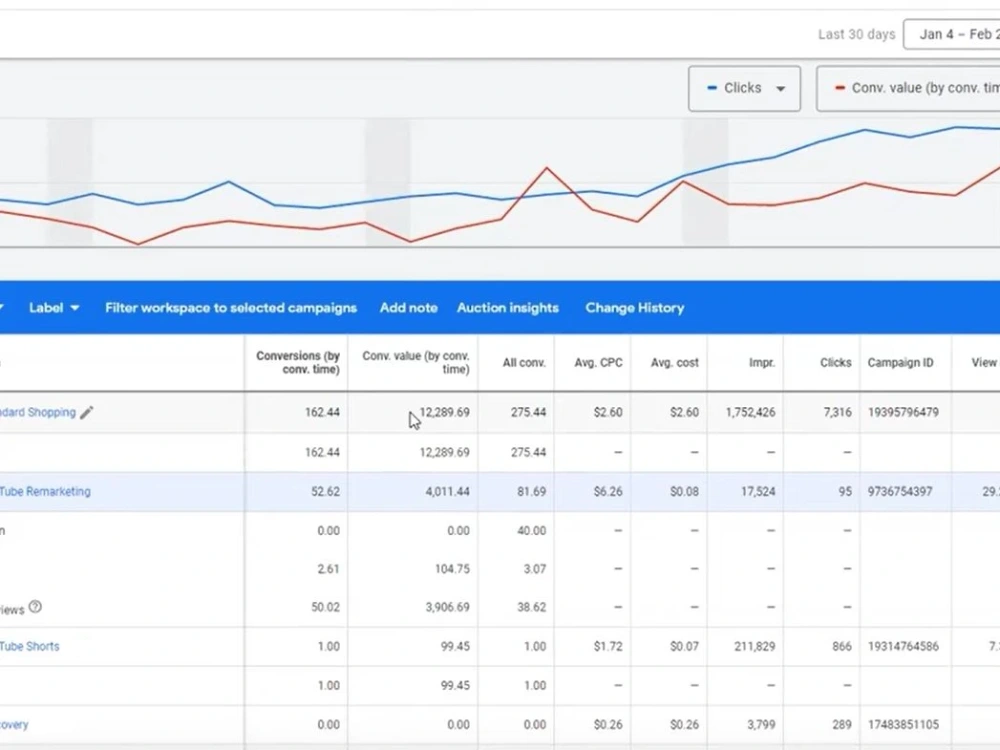Click campaign ID 9736754397

tap(900, 492)
